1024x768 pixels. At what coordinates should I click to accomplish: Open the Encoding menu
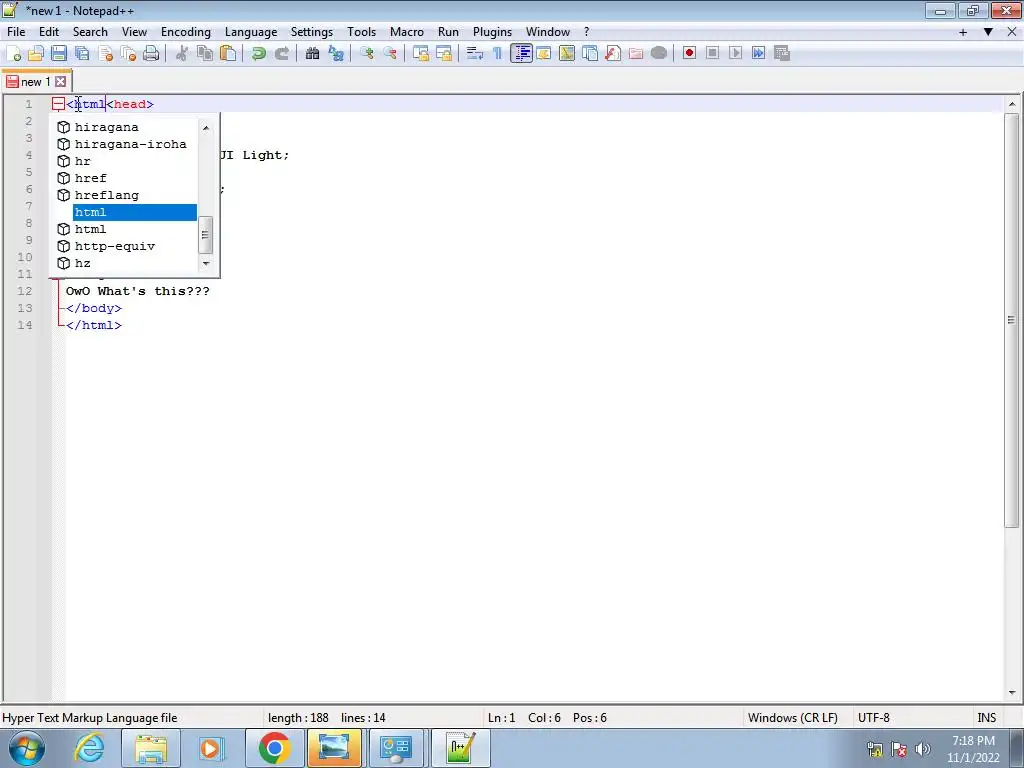(x=185, y=31)
